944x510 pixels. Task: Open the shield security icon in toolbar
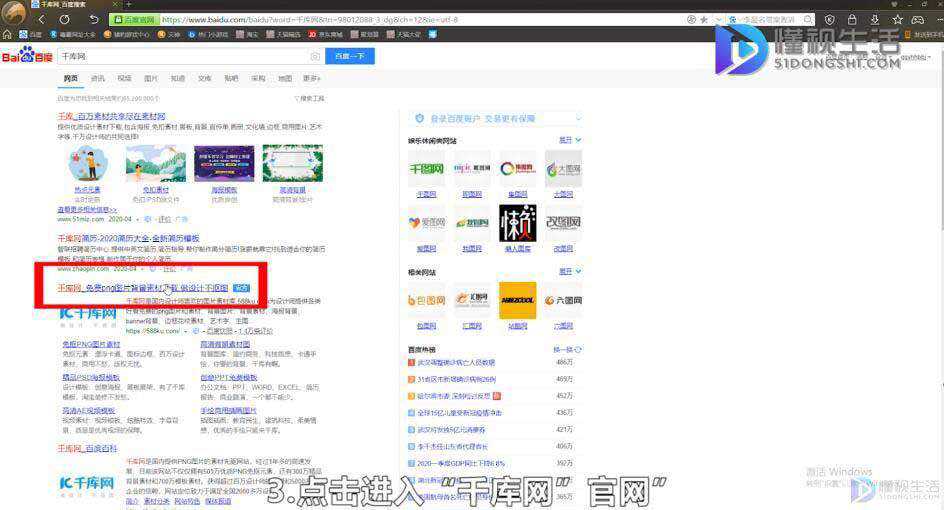pos(830,19)
